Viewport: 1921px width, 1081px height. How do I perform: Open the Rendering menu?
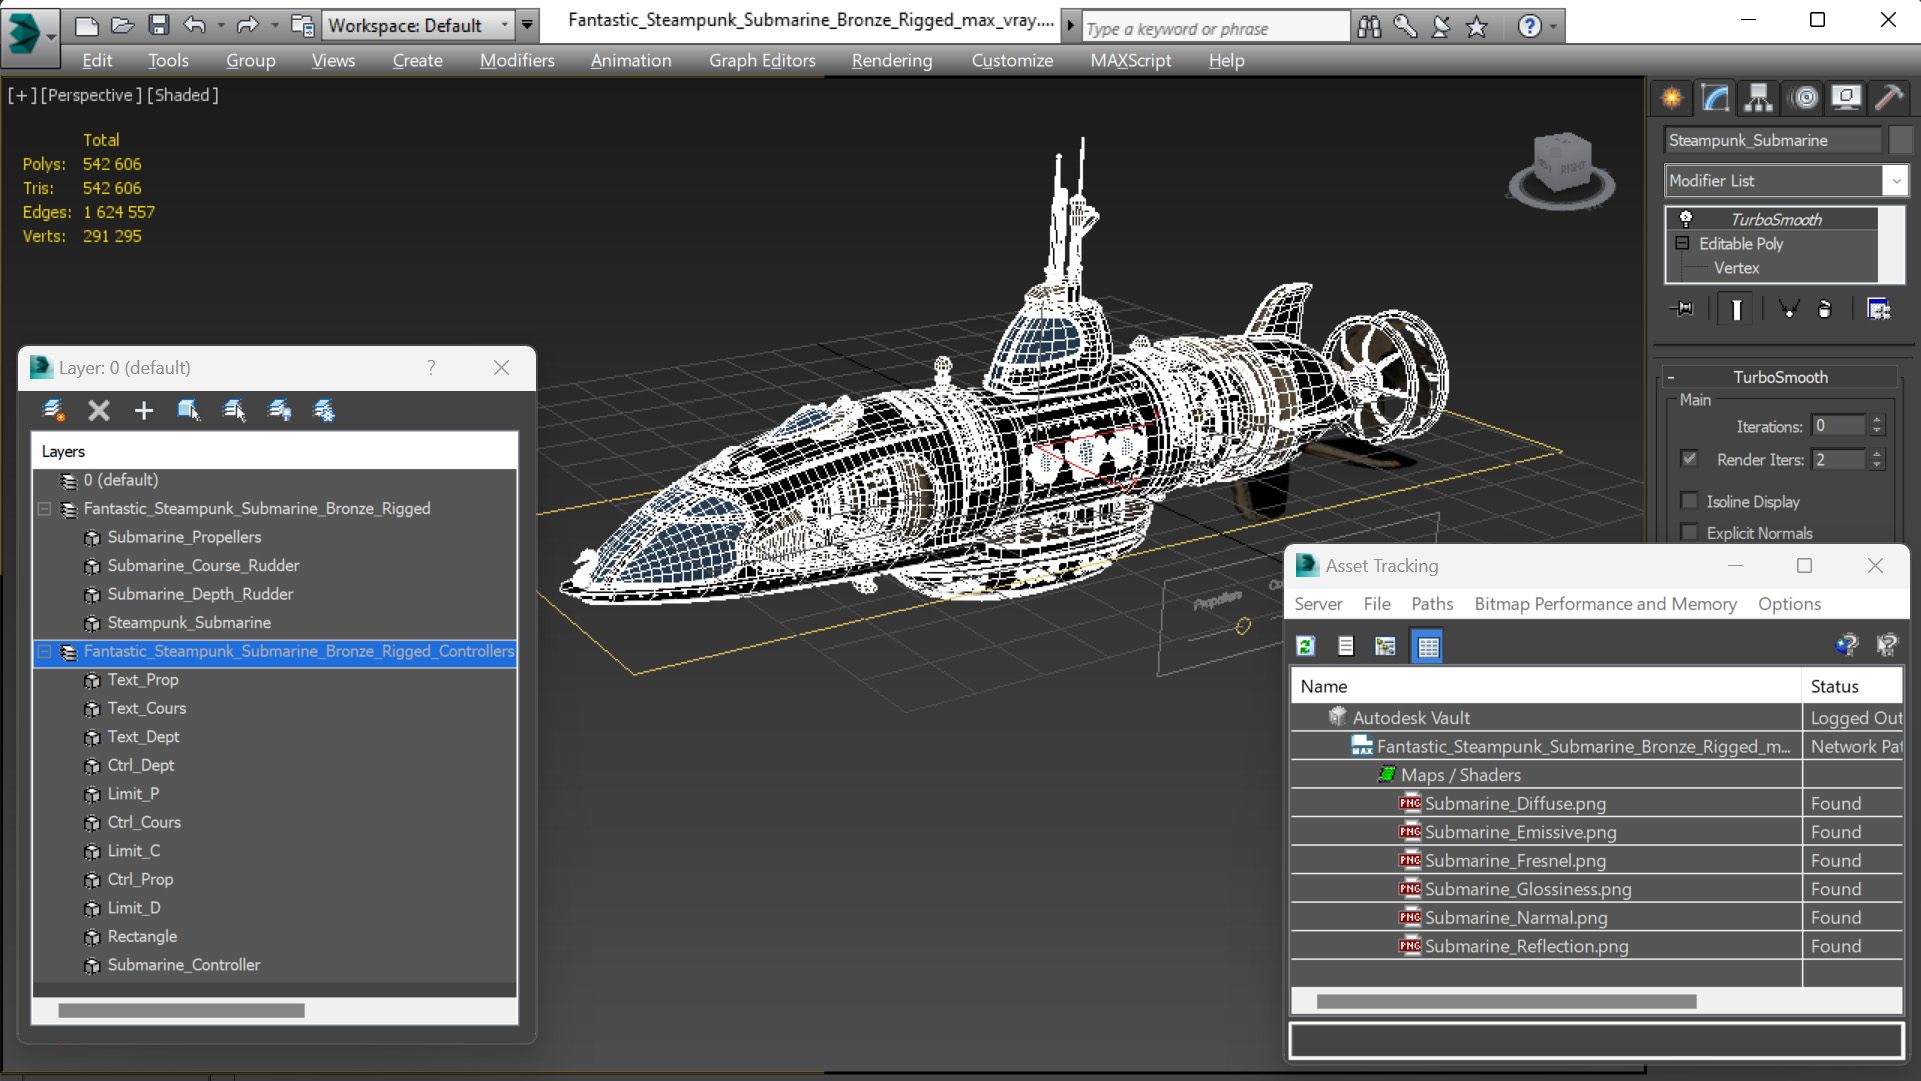tap(892, 60)
